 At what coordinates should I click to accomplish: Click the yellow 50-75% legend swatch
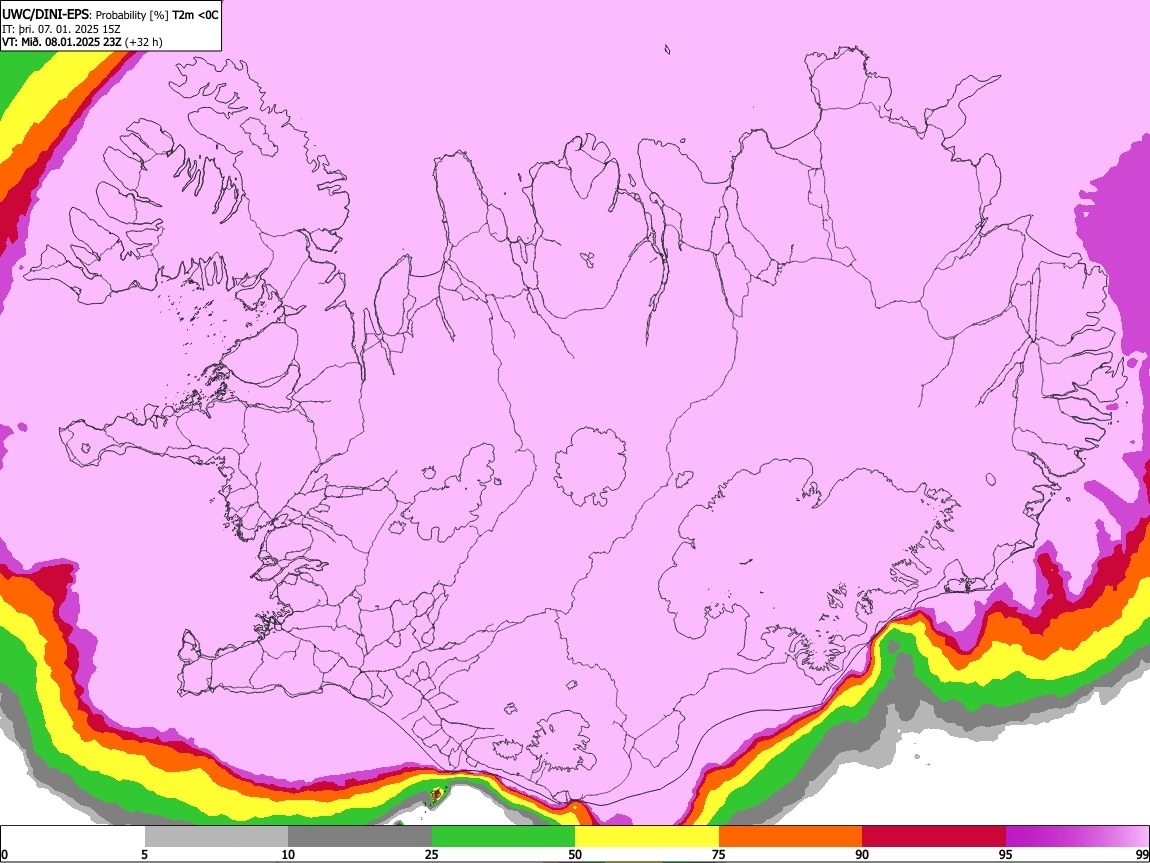[647, 837]
